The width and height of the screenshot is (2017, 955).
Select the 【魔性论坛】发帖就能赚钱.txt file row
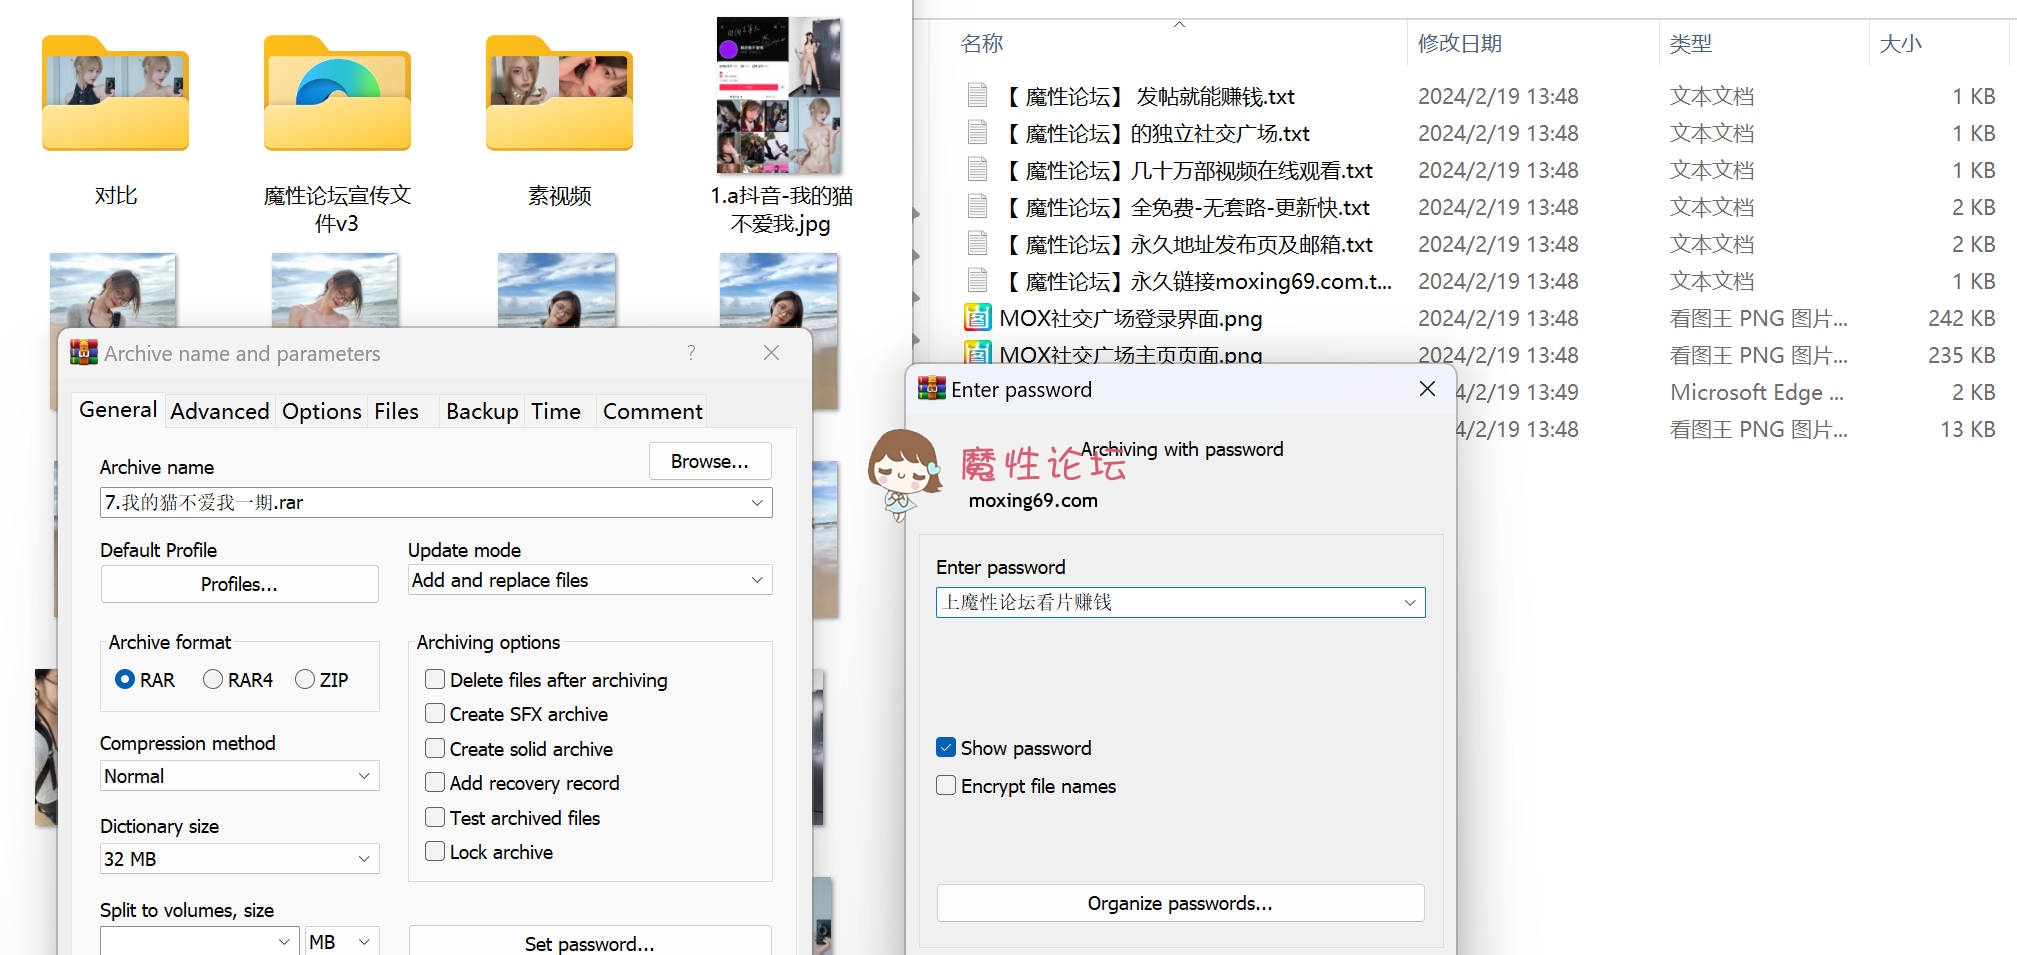click(1480, 96)
